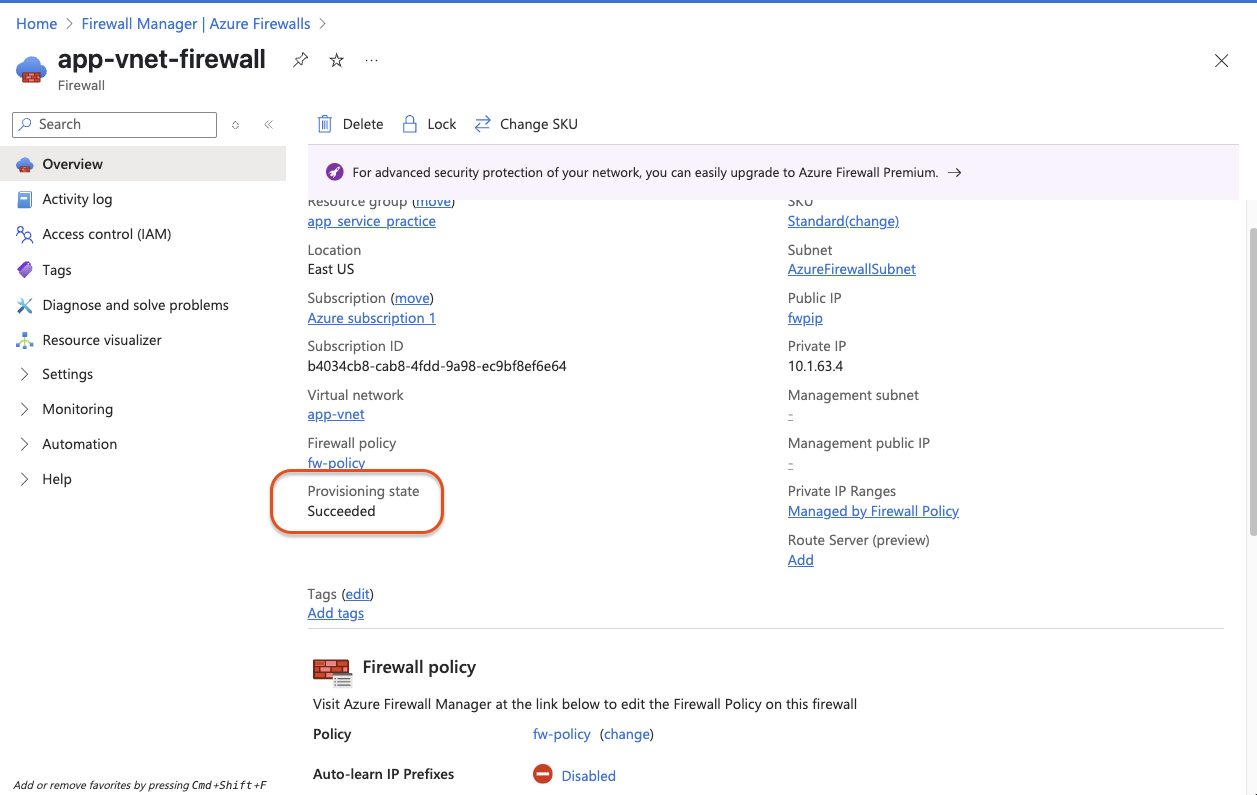Collapse the sidebar menu with double chevron
Viewport: 1257px width, 795px height.
268,125
